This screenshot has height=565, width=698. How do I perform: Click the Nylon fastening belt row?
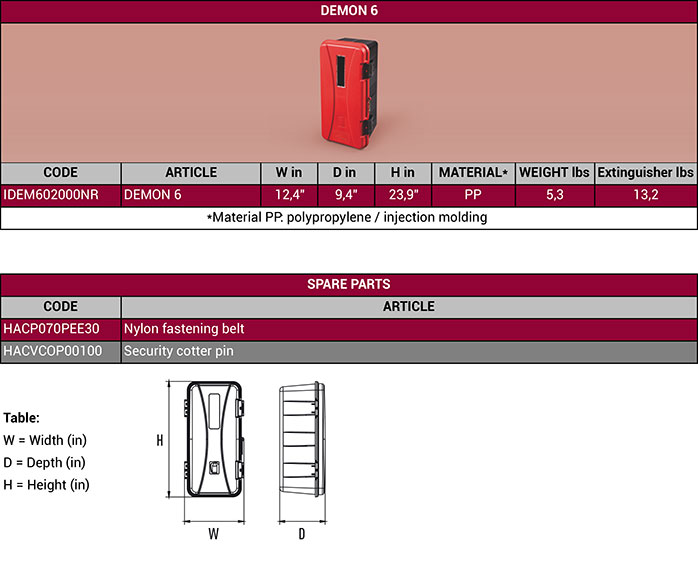coord(408,328)
